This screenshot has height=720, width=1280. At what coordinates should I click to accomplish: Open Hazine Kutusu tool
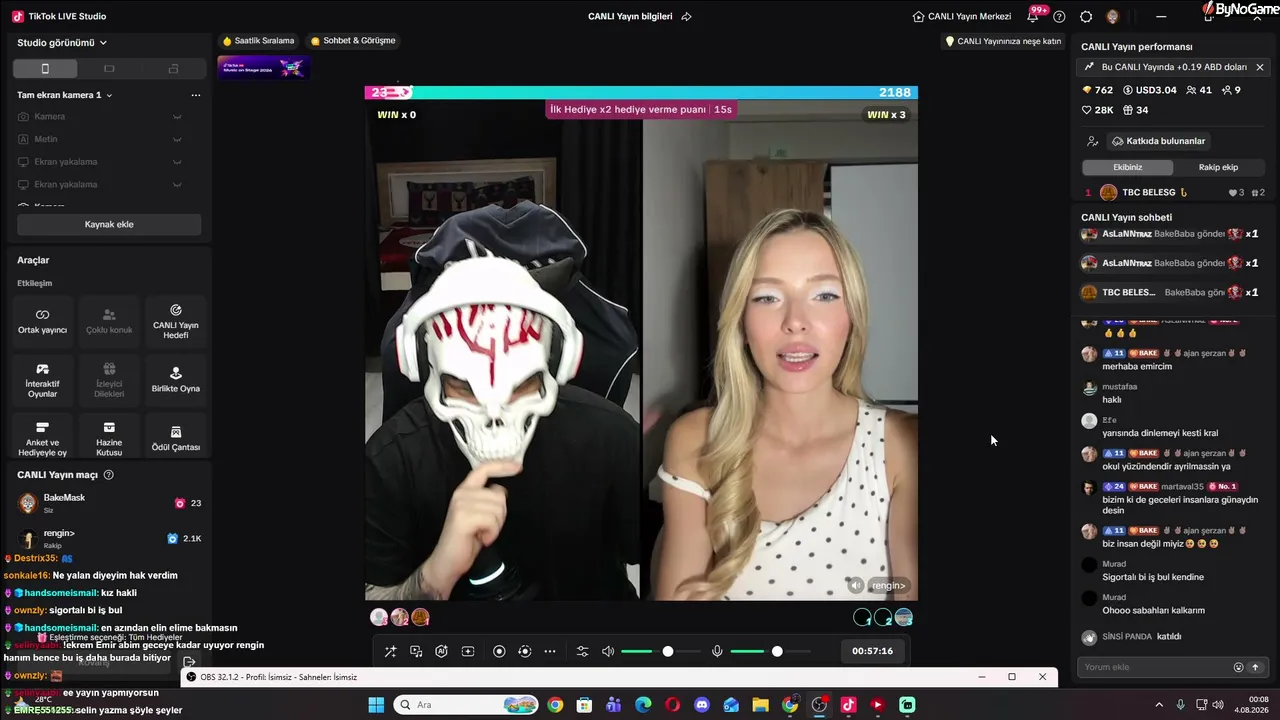(x=109, y=437)
